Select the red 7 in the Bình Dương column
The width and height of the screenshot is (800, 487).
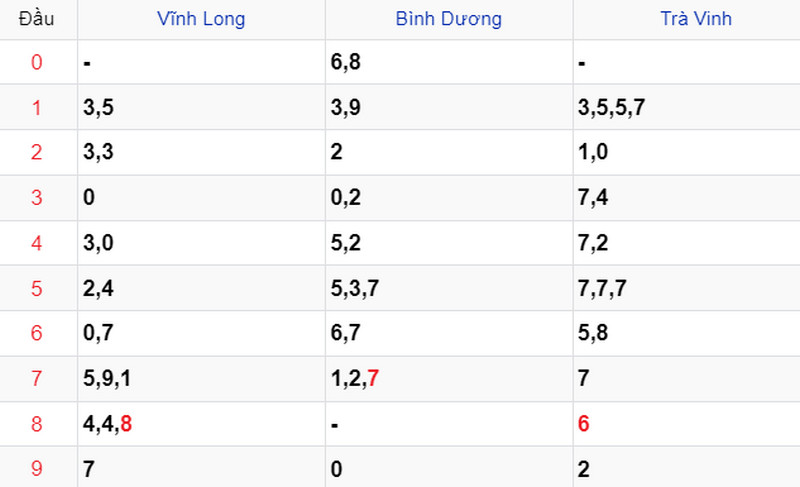point(373,378)
